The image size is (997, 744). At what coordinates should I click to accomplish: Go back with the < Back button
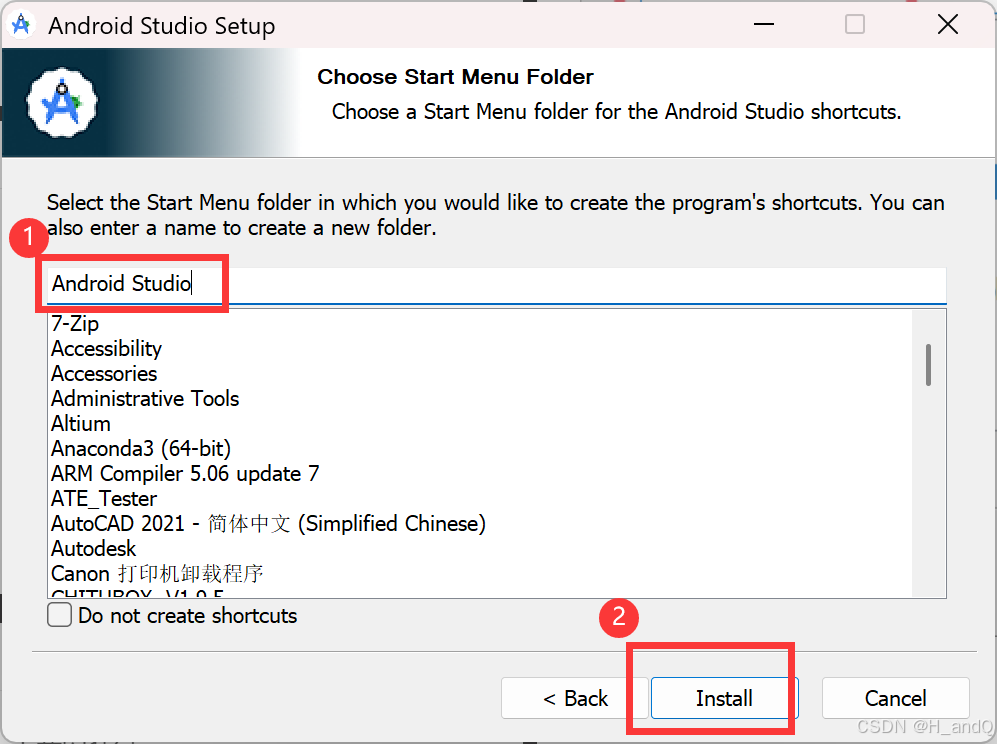pos(575,698)
